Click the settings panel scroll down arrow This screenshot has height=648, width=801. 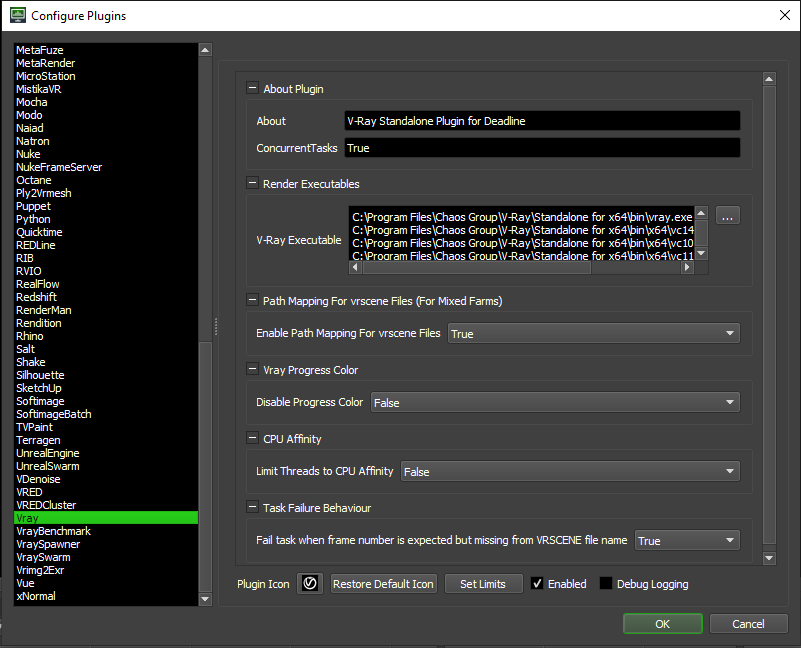pyautogui.click(x=769, y=558)
